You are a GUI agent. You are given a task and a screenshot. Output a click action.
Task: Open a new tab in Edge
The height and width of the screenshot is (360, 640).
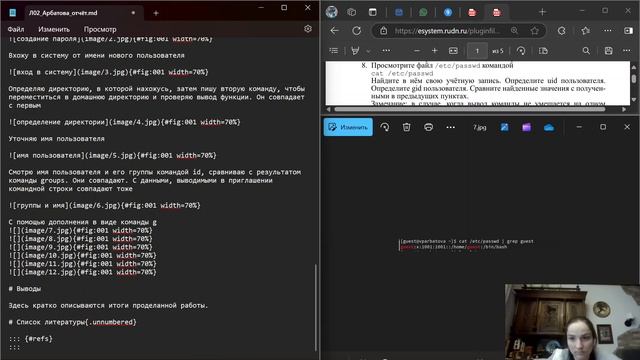[x=542, y=12]
